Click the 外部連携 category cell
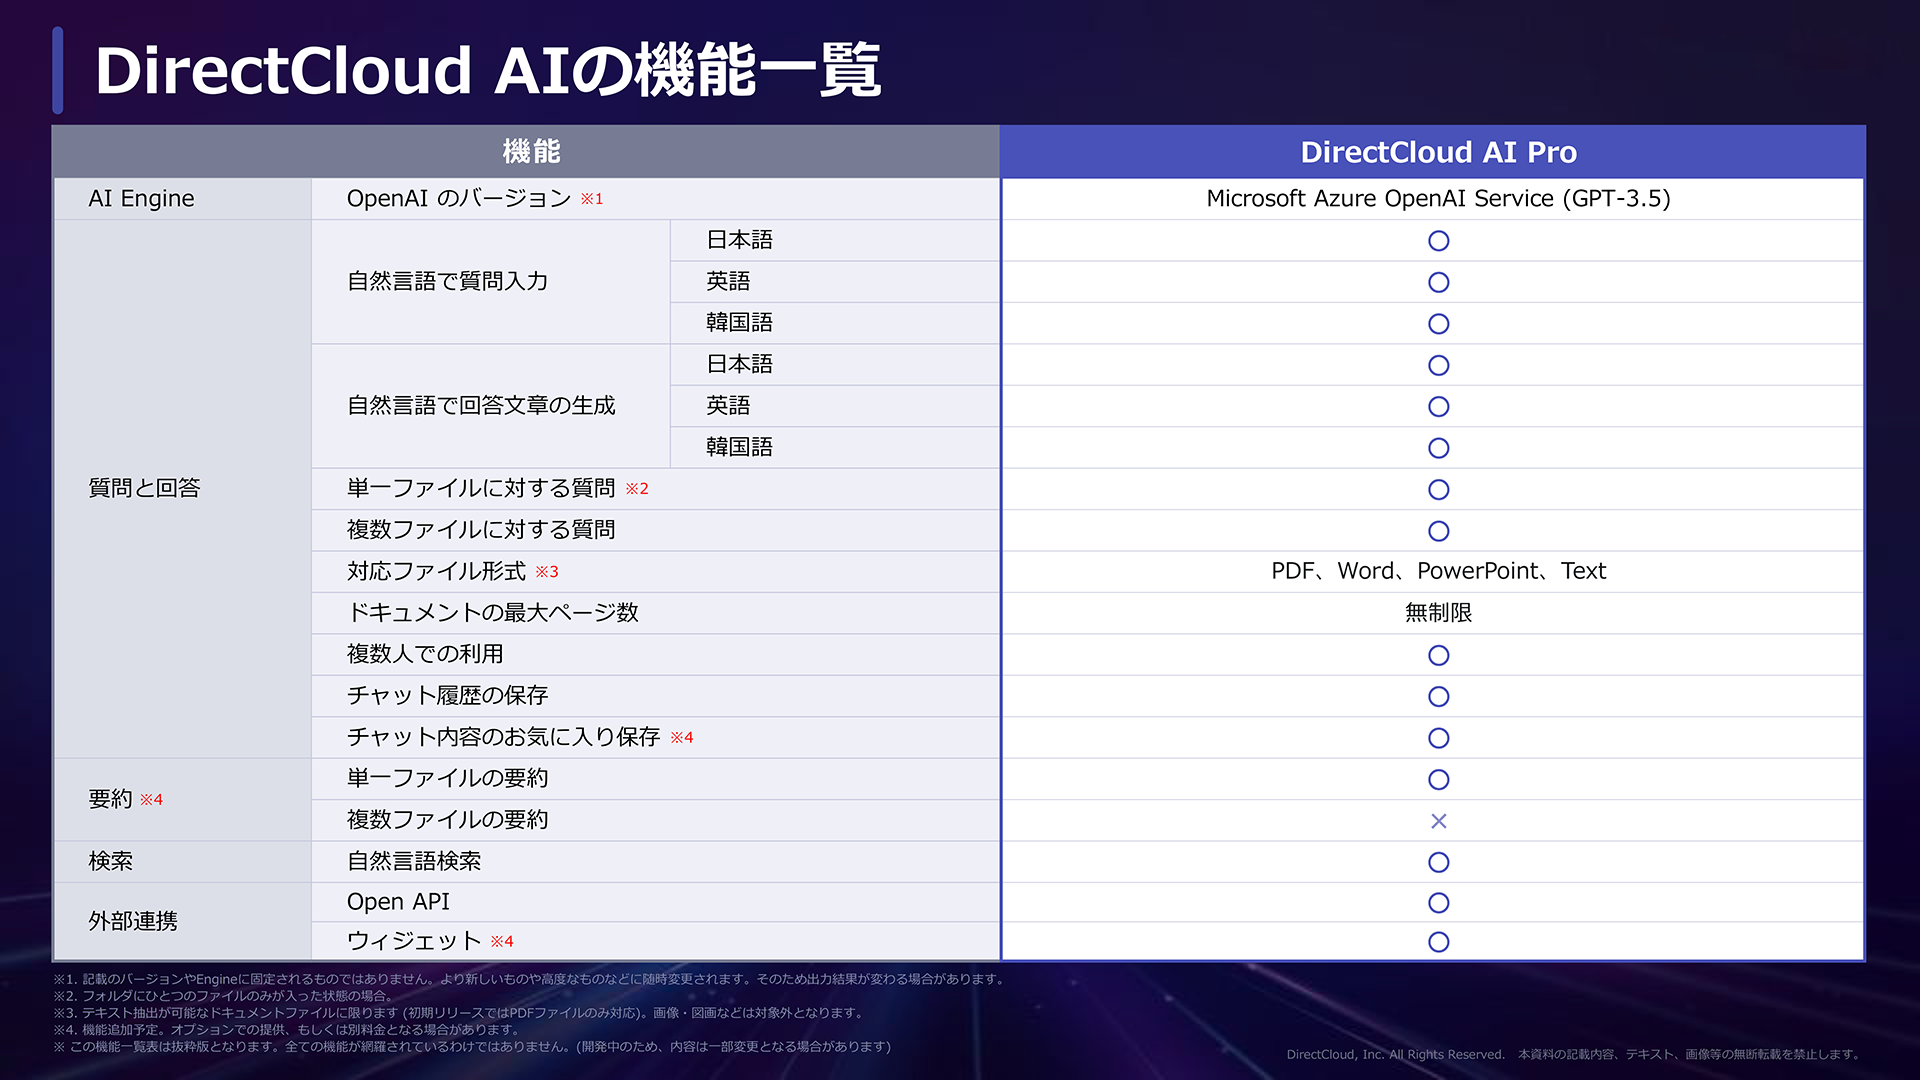This screenshot has height=1080, width=1920. (x=183, y=922)
